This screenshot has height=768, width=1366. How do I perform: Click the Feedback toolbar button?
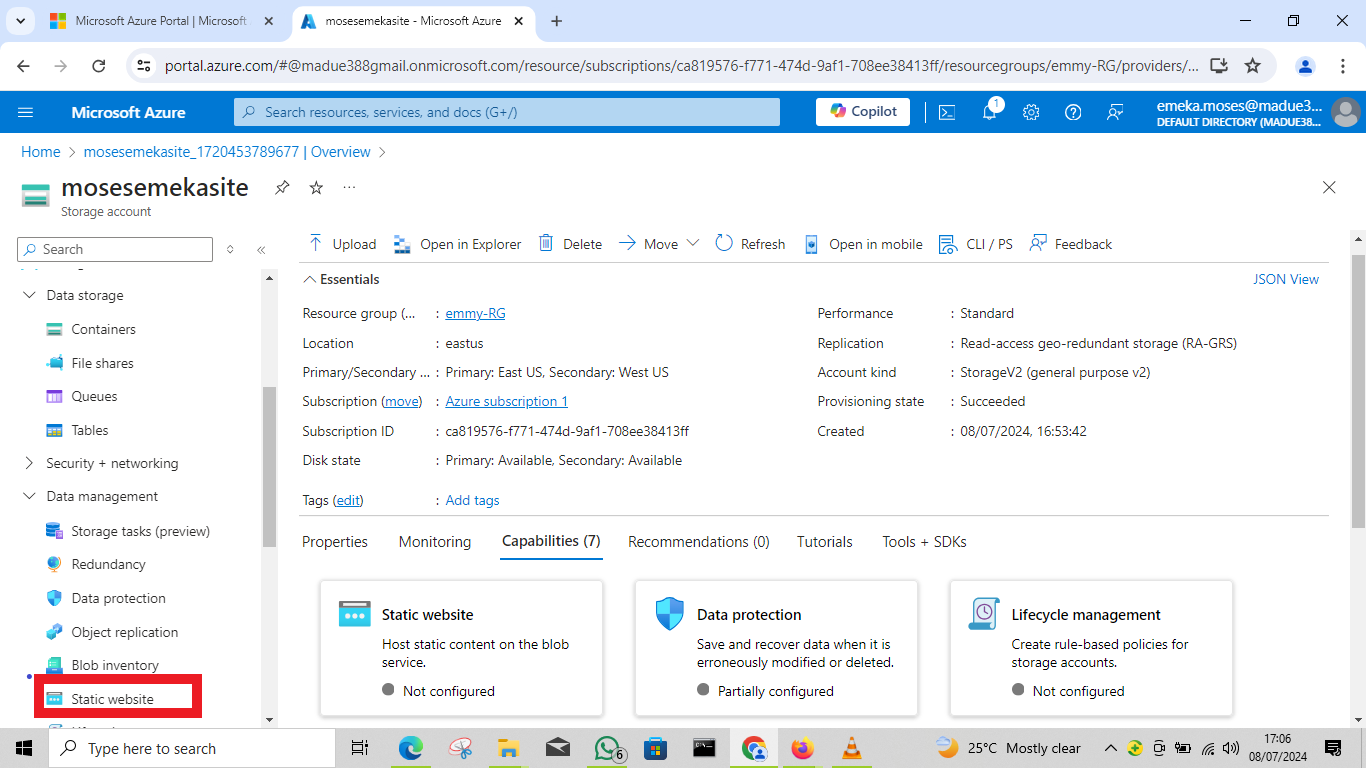coord(1071,244)
